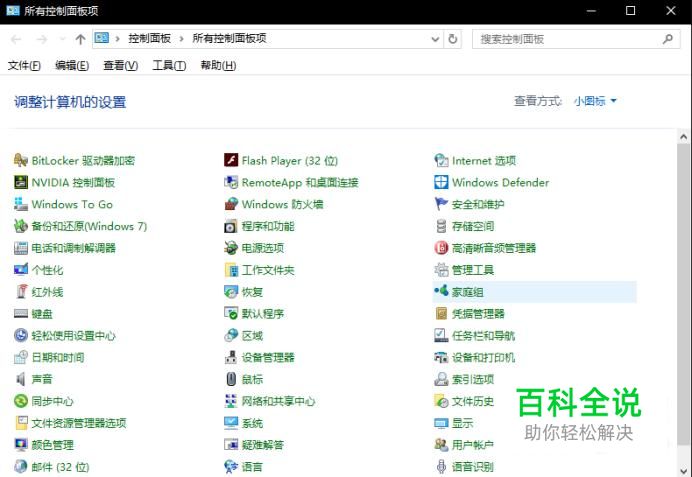Open the Windows Defender shield icon

click(441, 182)
